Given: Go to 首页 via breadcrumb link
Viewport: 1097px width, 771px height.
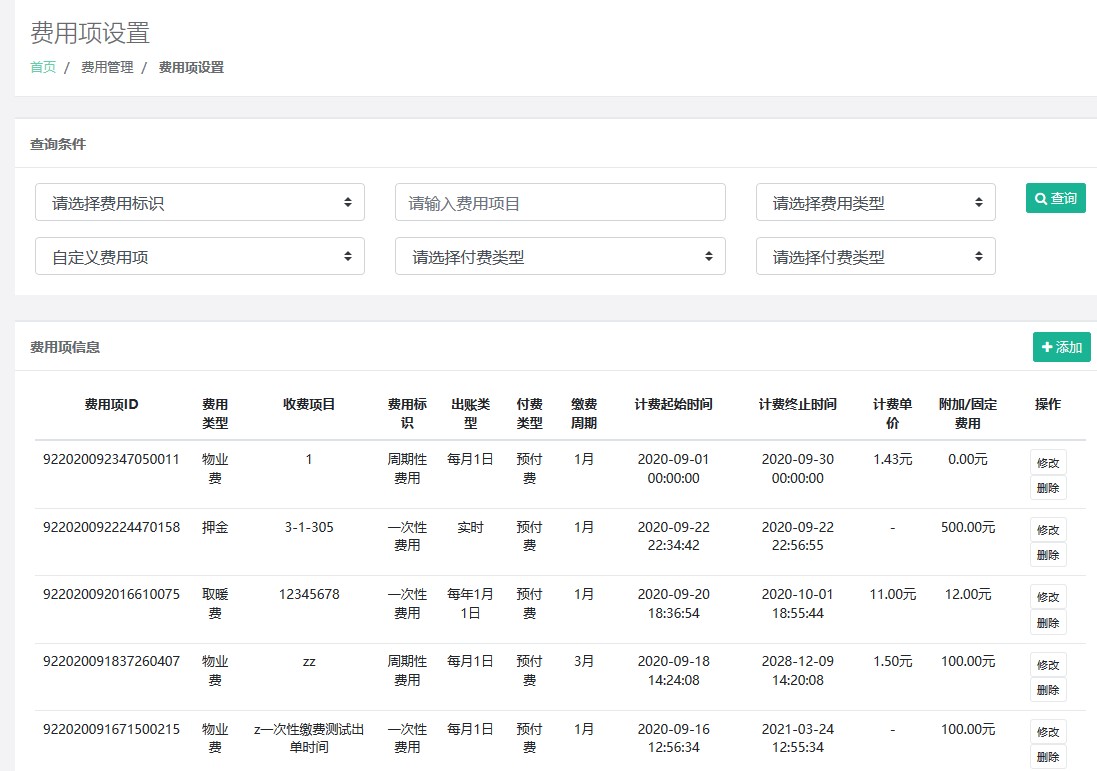Looking at the screenshot, I should tap(43, 68).
